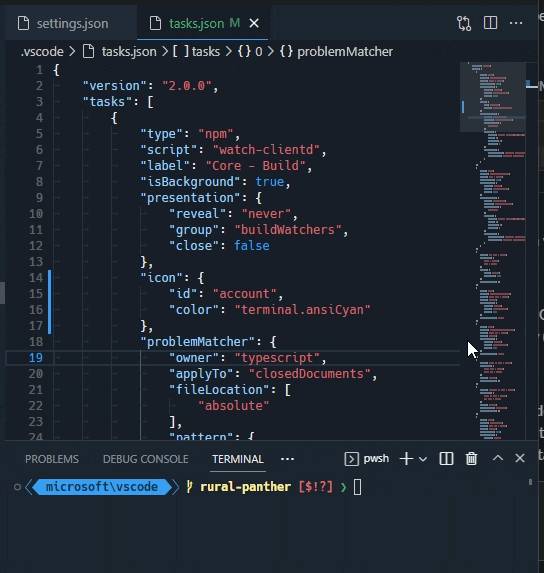Split the editor to the right
The width and height of the screenshot is (544, 573).
coord(490,23)
